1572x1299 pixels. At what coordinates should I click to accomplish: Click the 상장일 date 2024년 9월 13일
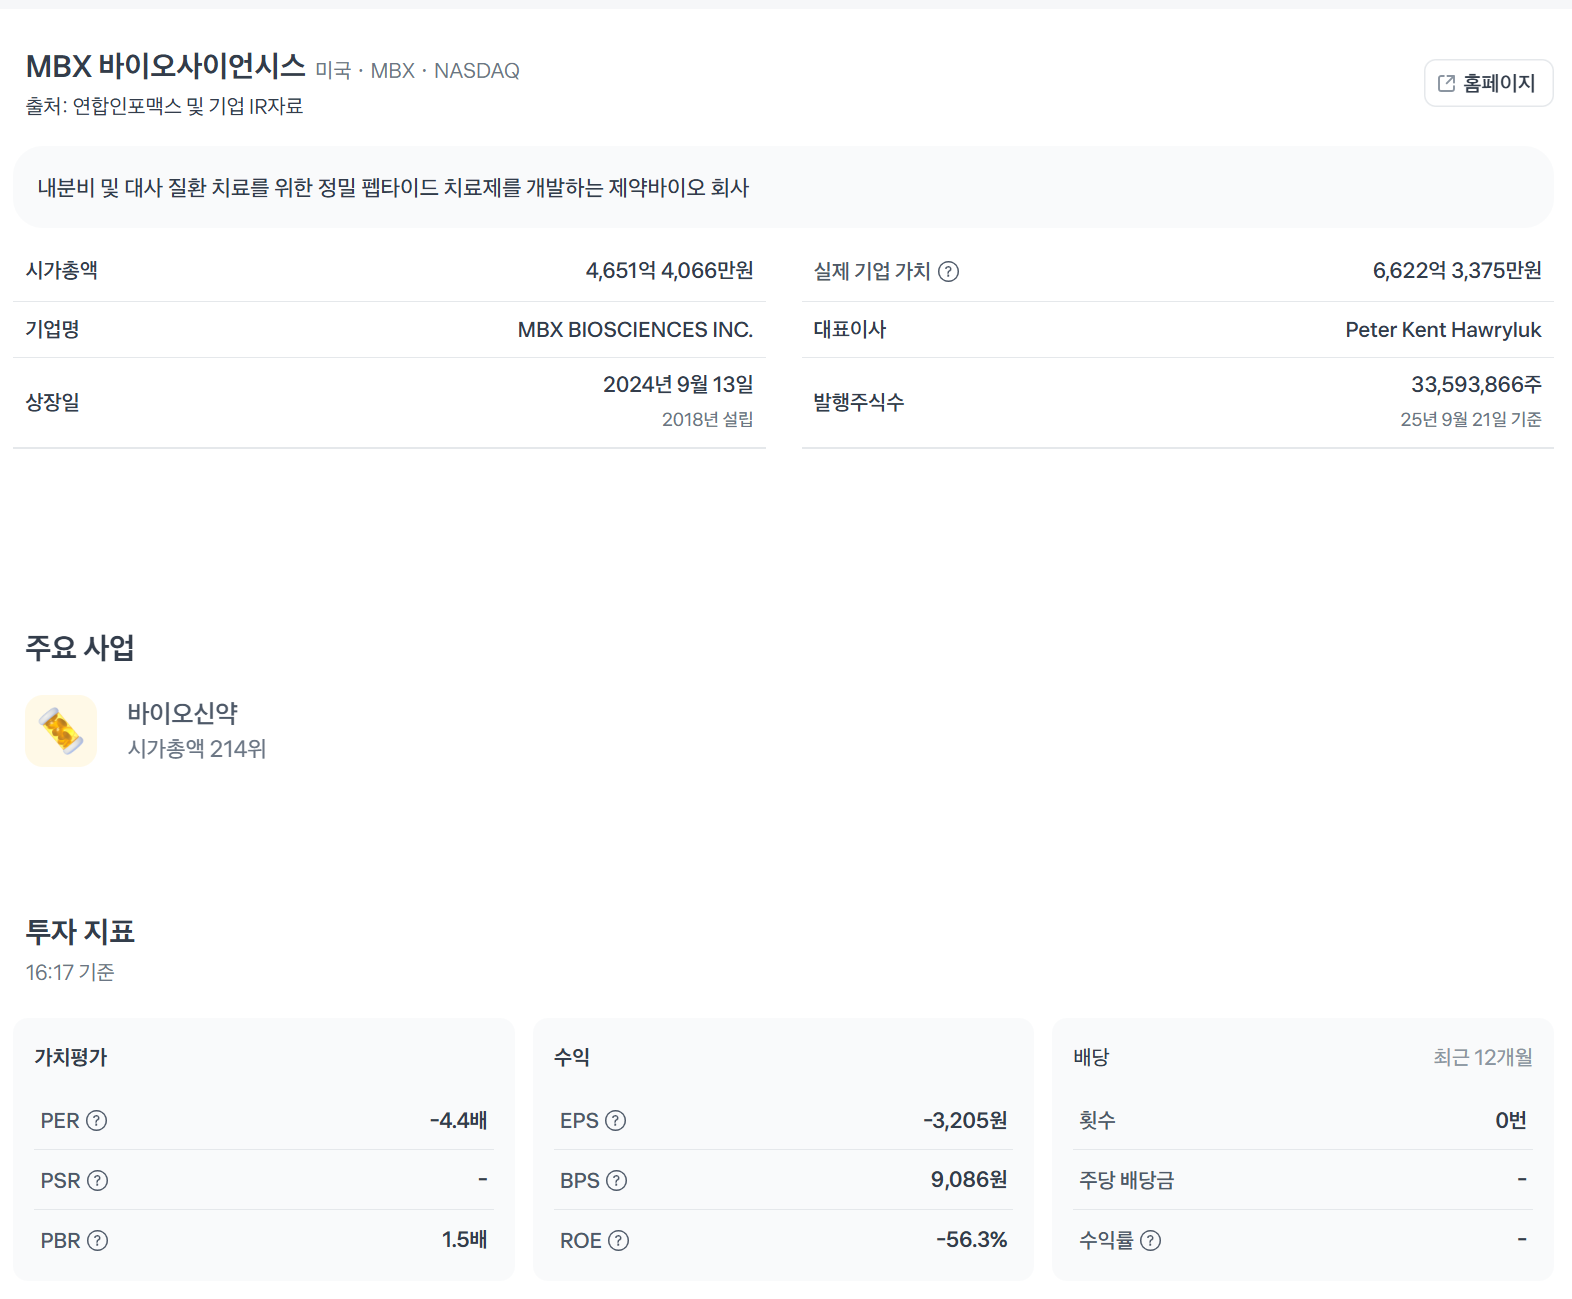click(x=678, y=384)
